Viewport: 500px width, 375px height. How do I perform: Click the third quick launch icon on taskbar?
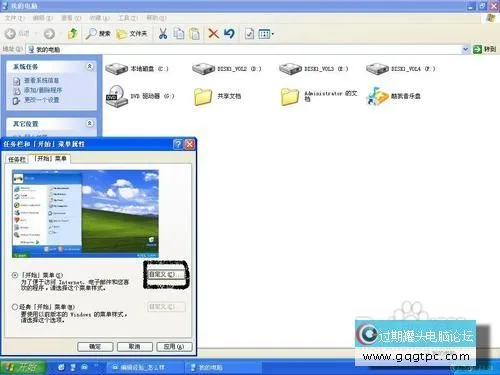point(85,367)
